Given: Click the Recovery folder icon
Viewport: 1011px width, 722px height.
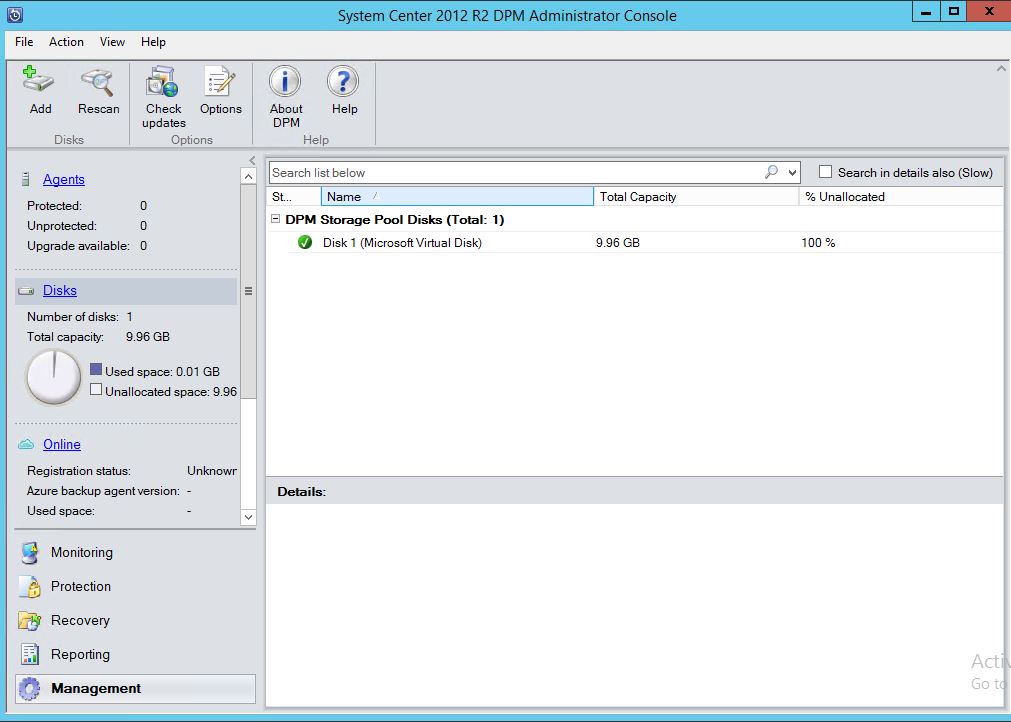Looking at the screenshot, I should (x=30, y=621).
